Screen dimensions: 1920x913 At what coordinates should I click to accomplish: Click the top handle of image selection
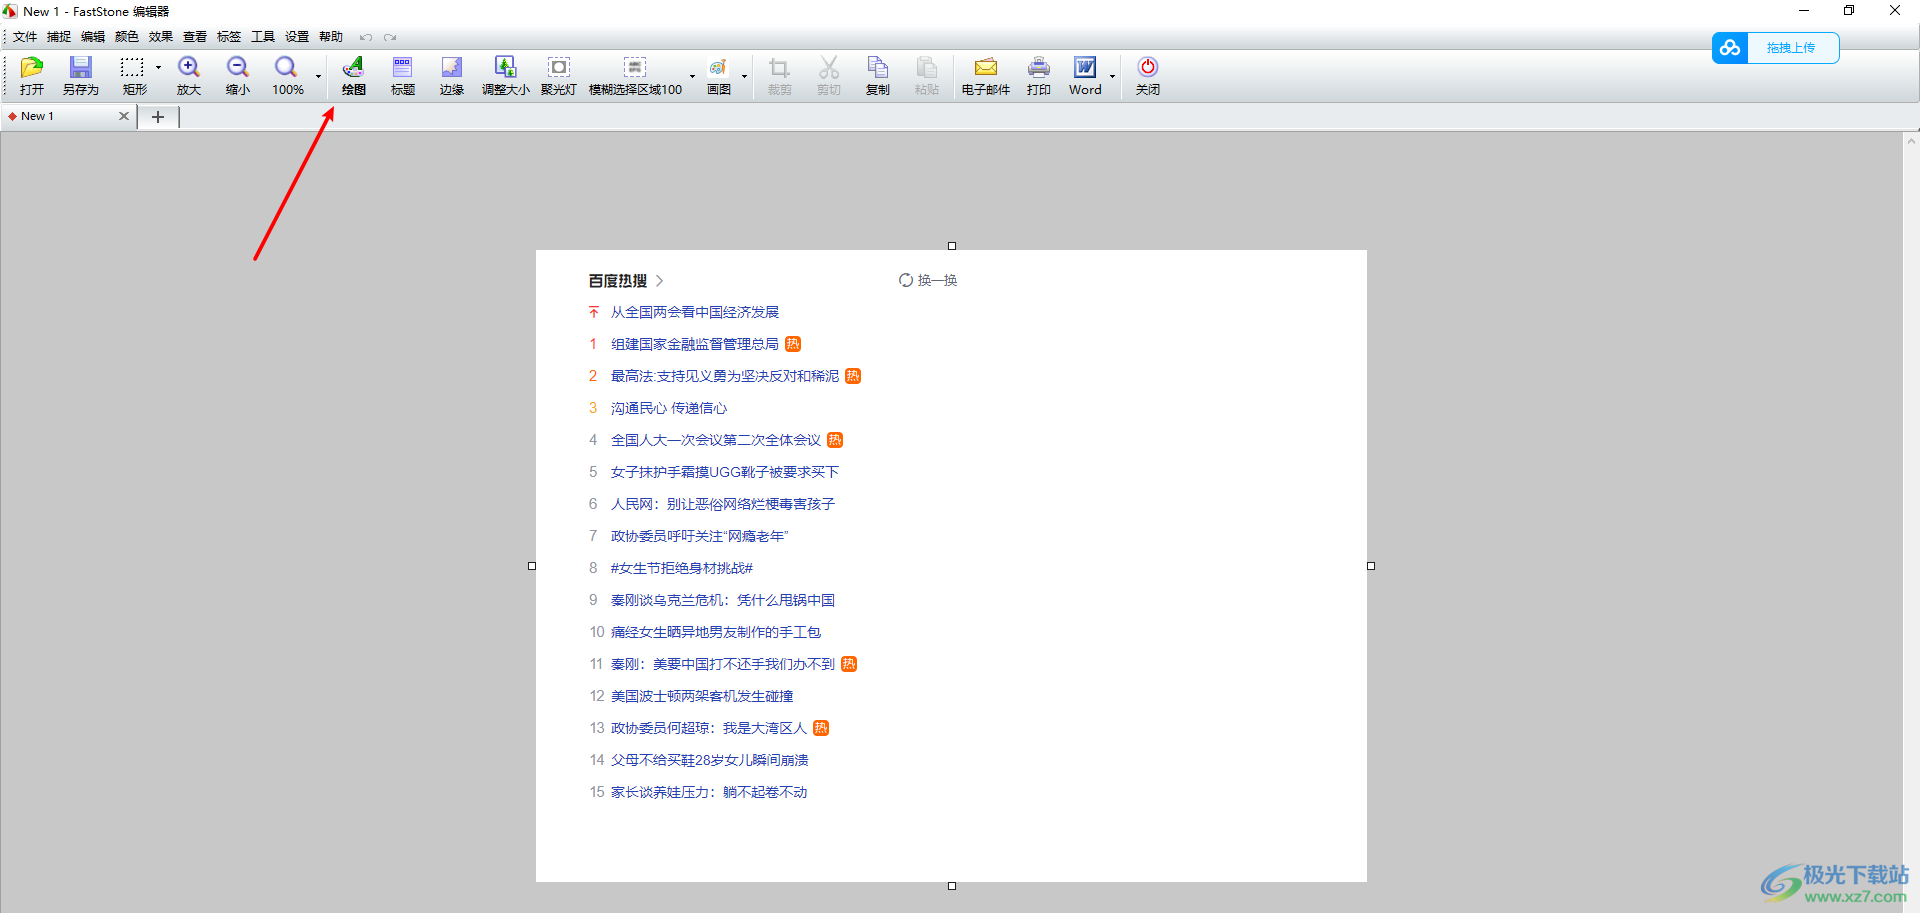pyautogui.click(x=952, y=246)
